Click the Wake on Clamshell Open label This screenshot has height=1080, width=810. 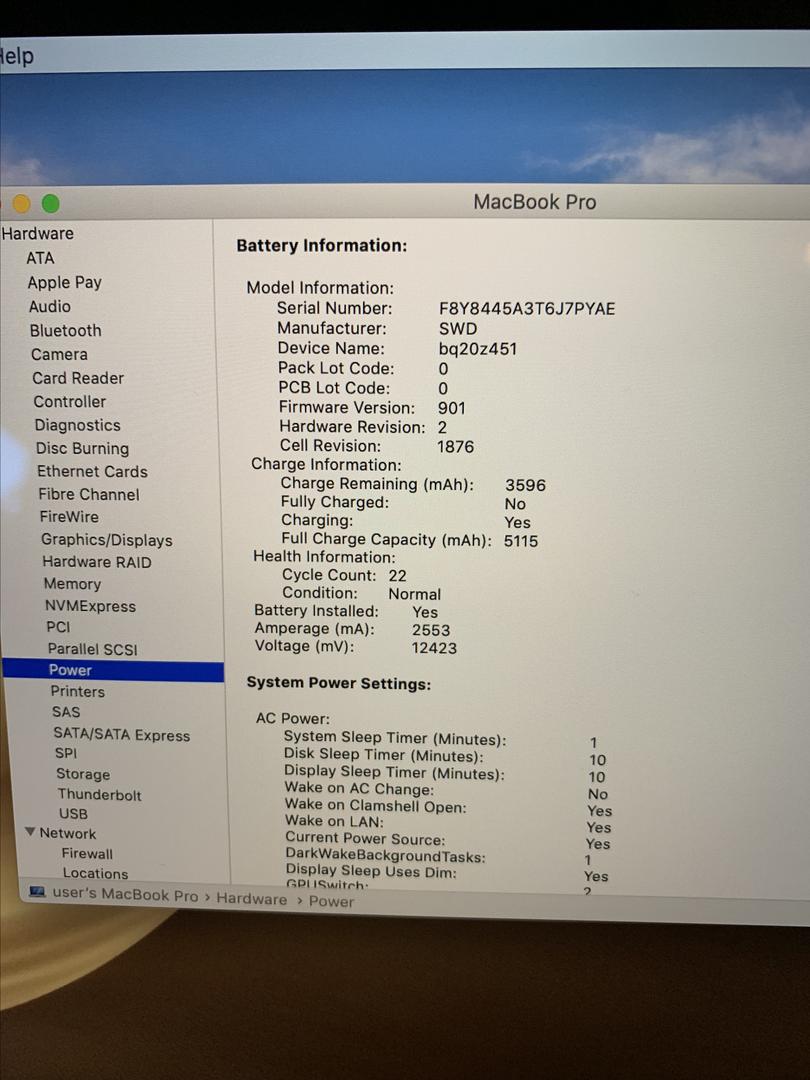click(375, 805)
